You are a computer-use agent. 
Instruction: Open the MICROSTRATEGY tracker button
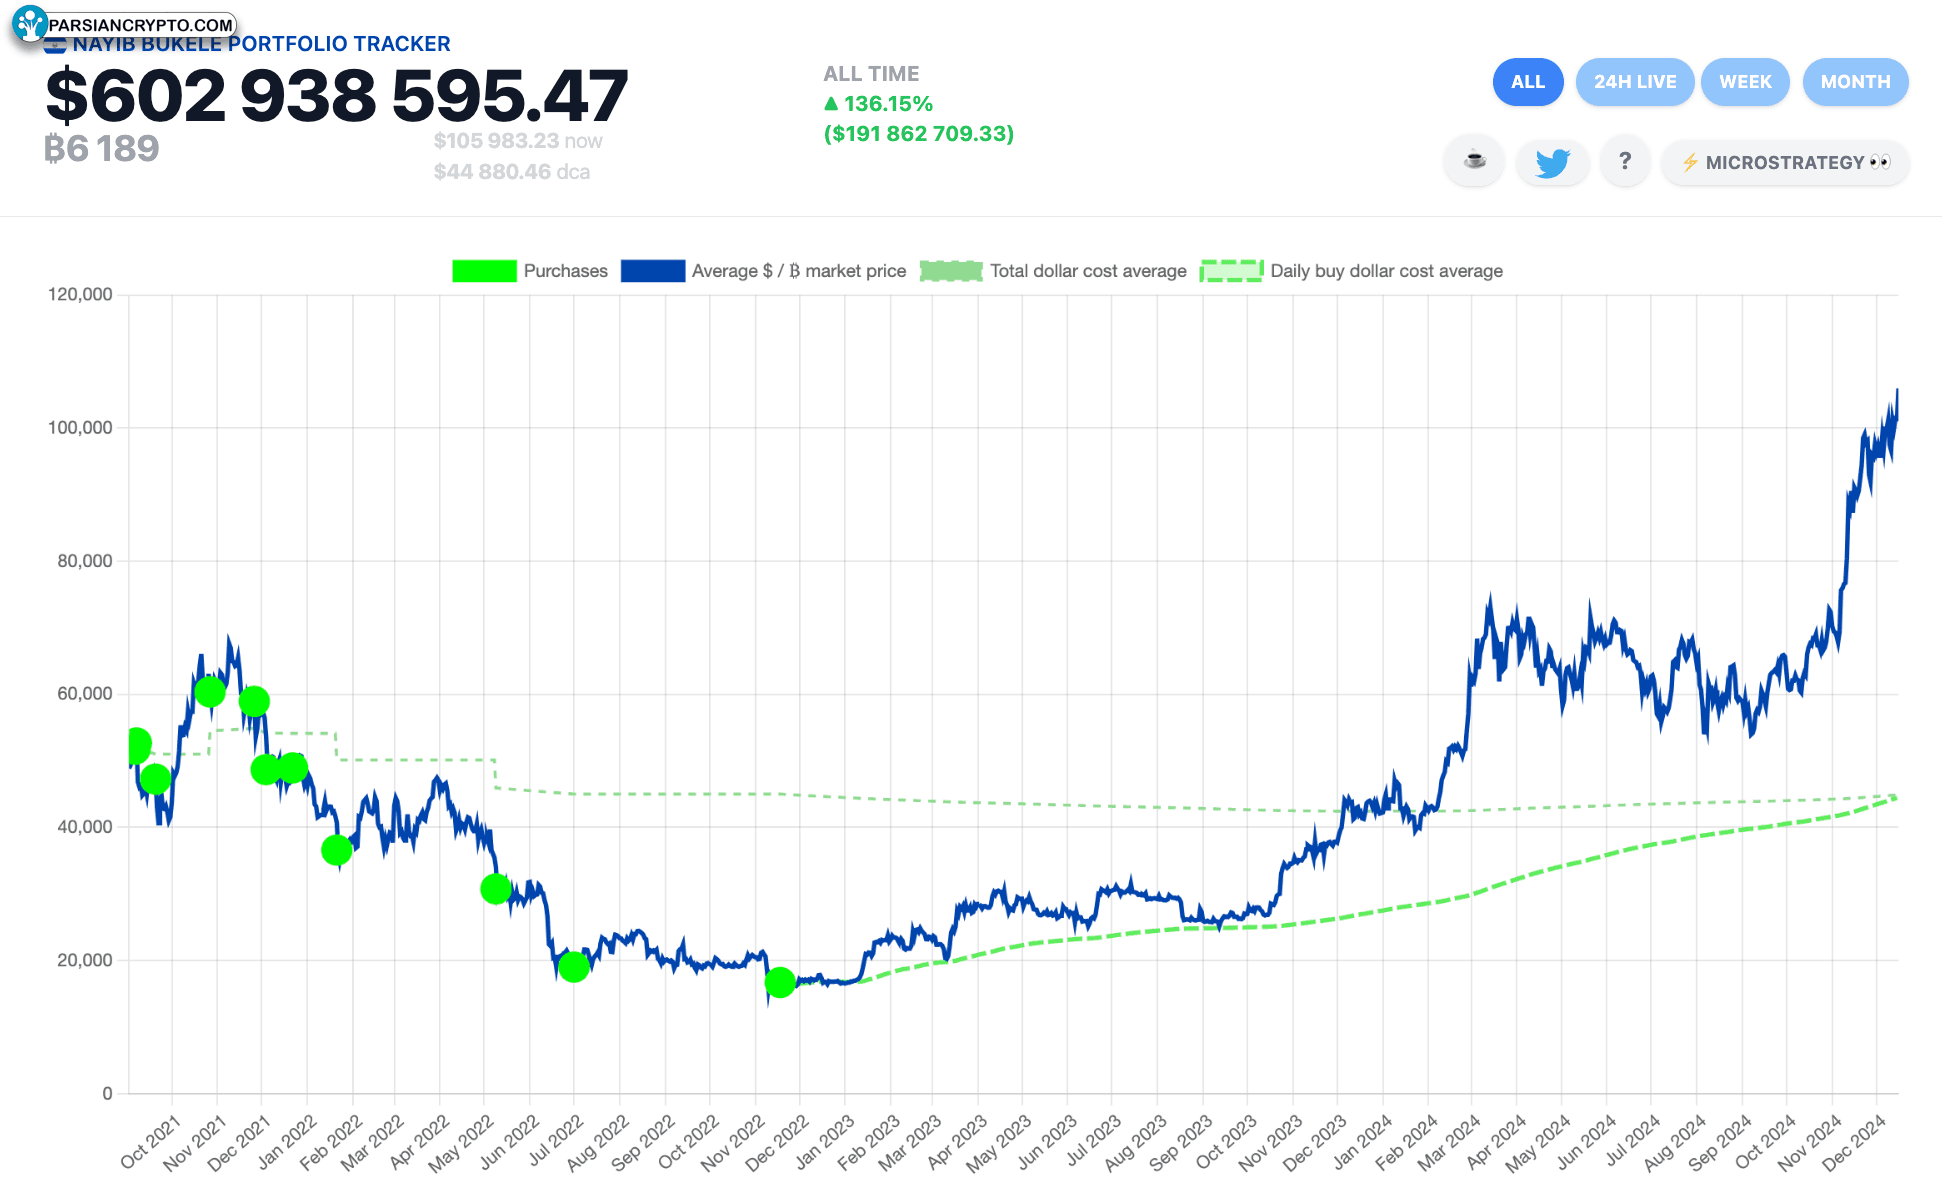(1785, 162)
